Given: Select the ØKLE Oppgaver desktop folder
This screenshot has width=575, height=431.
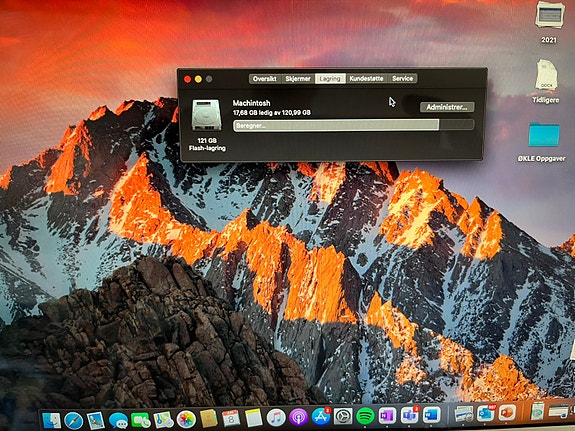Looking at the screenshot, I should [x=543, y=135].
